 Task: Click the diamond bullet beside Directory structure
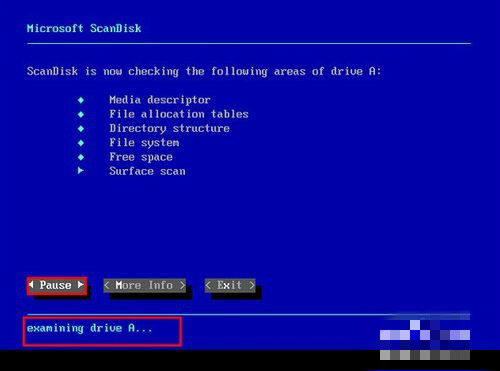click(x=81, y=129)
